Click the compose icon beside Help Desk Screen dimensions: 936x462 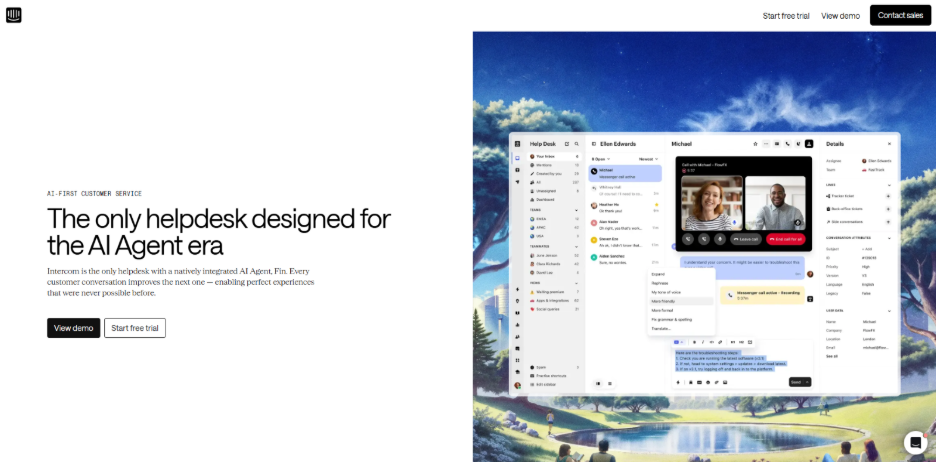pos(566,144)
